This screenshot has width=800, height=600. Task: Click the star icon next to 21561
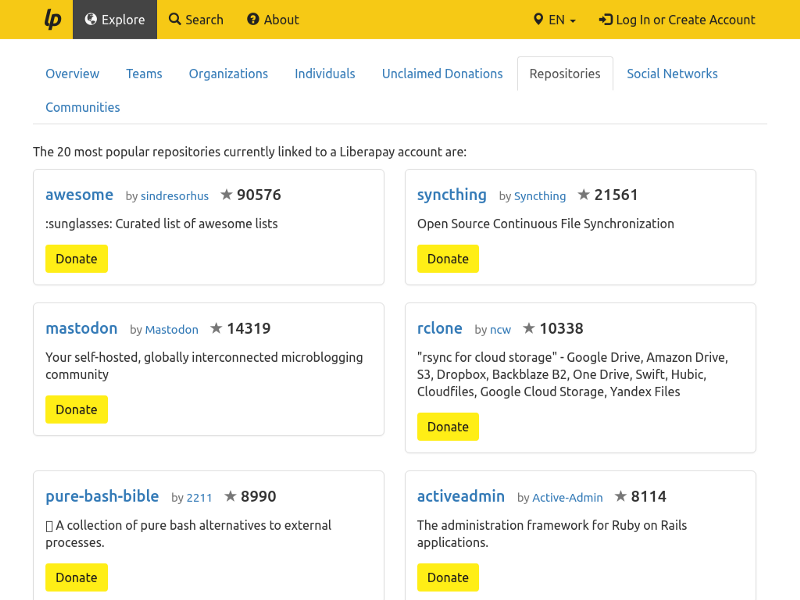(584, 194)
